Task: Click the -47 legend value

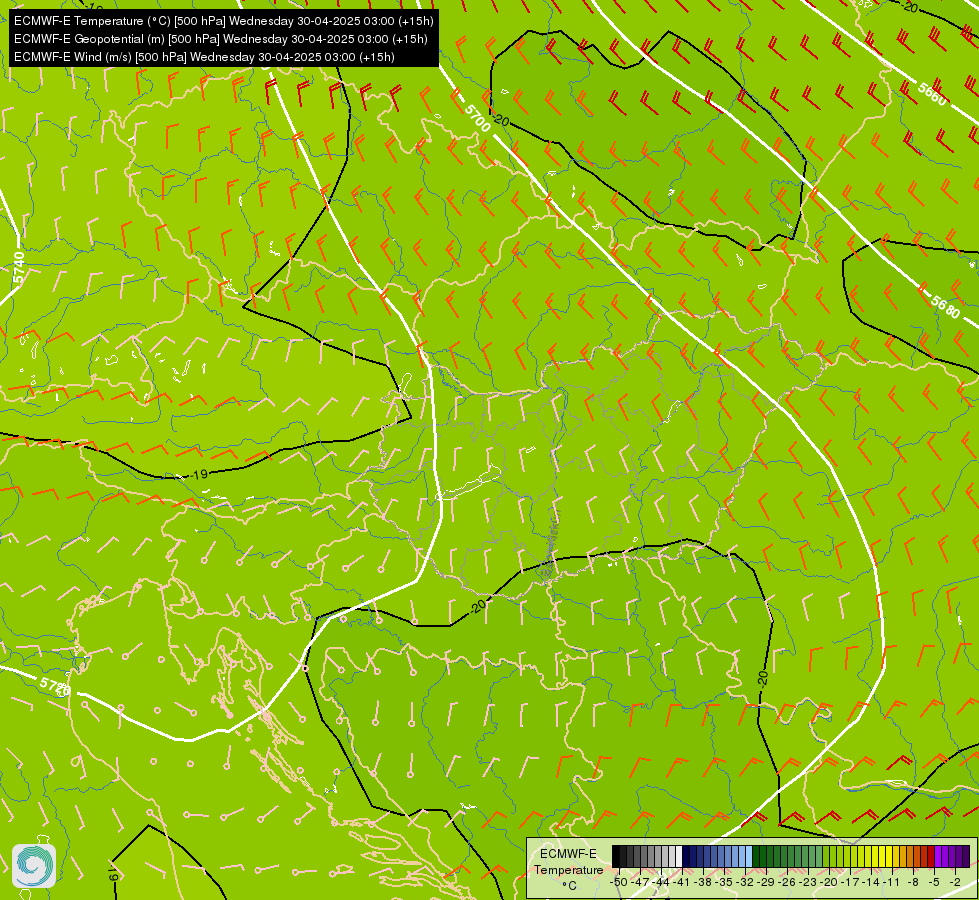Action: [640, 882]
